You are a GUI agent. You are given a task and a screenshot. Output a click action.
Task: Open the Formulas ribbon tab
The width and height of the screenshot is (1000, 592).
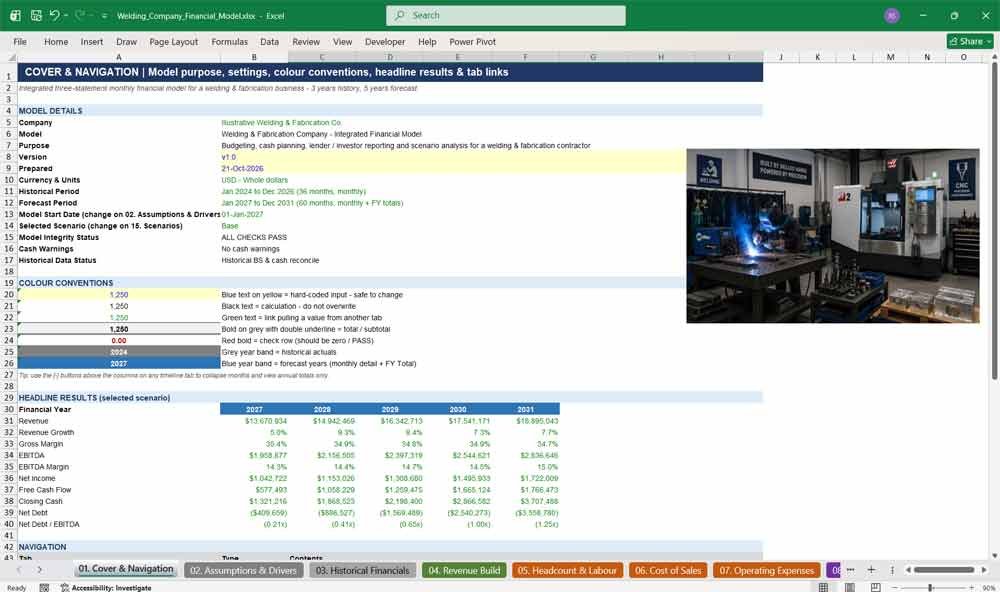tap(230, 41)
